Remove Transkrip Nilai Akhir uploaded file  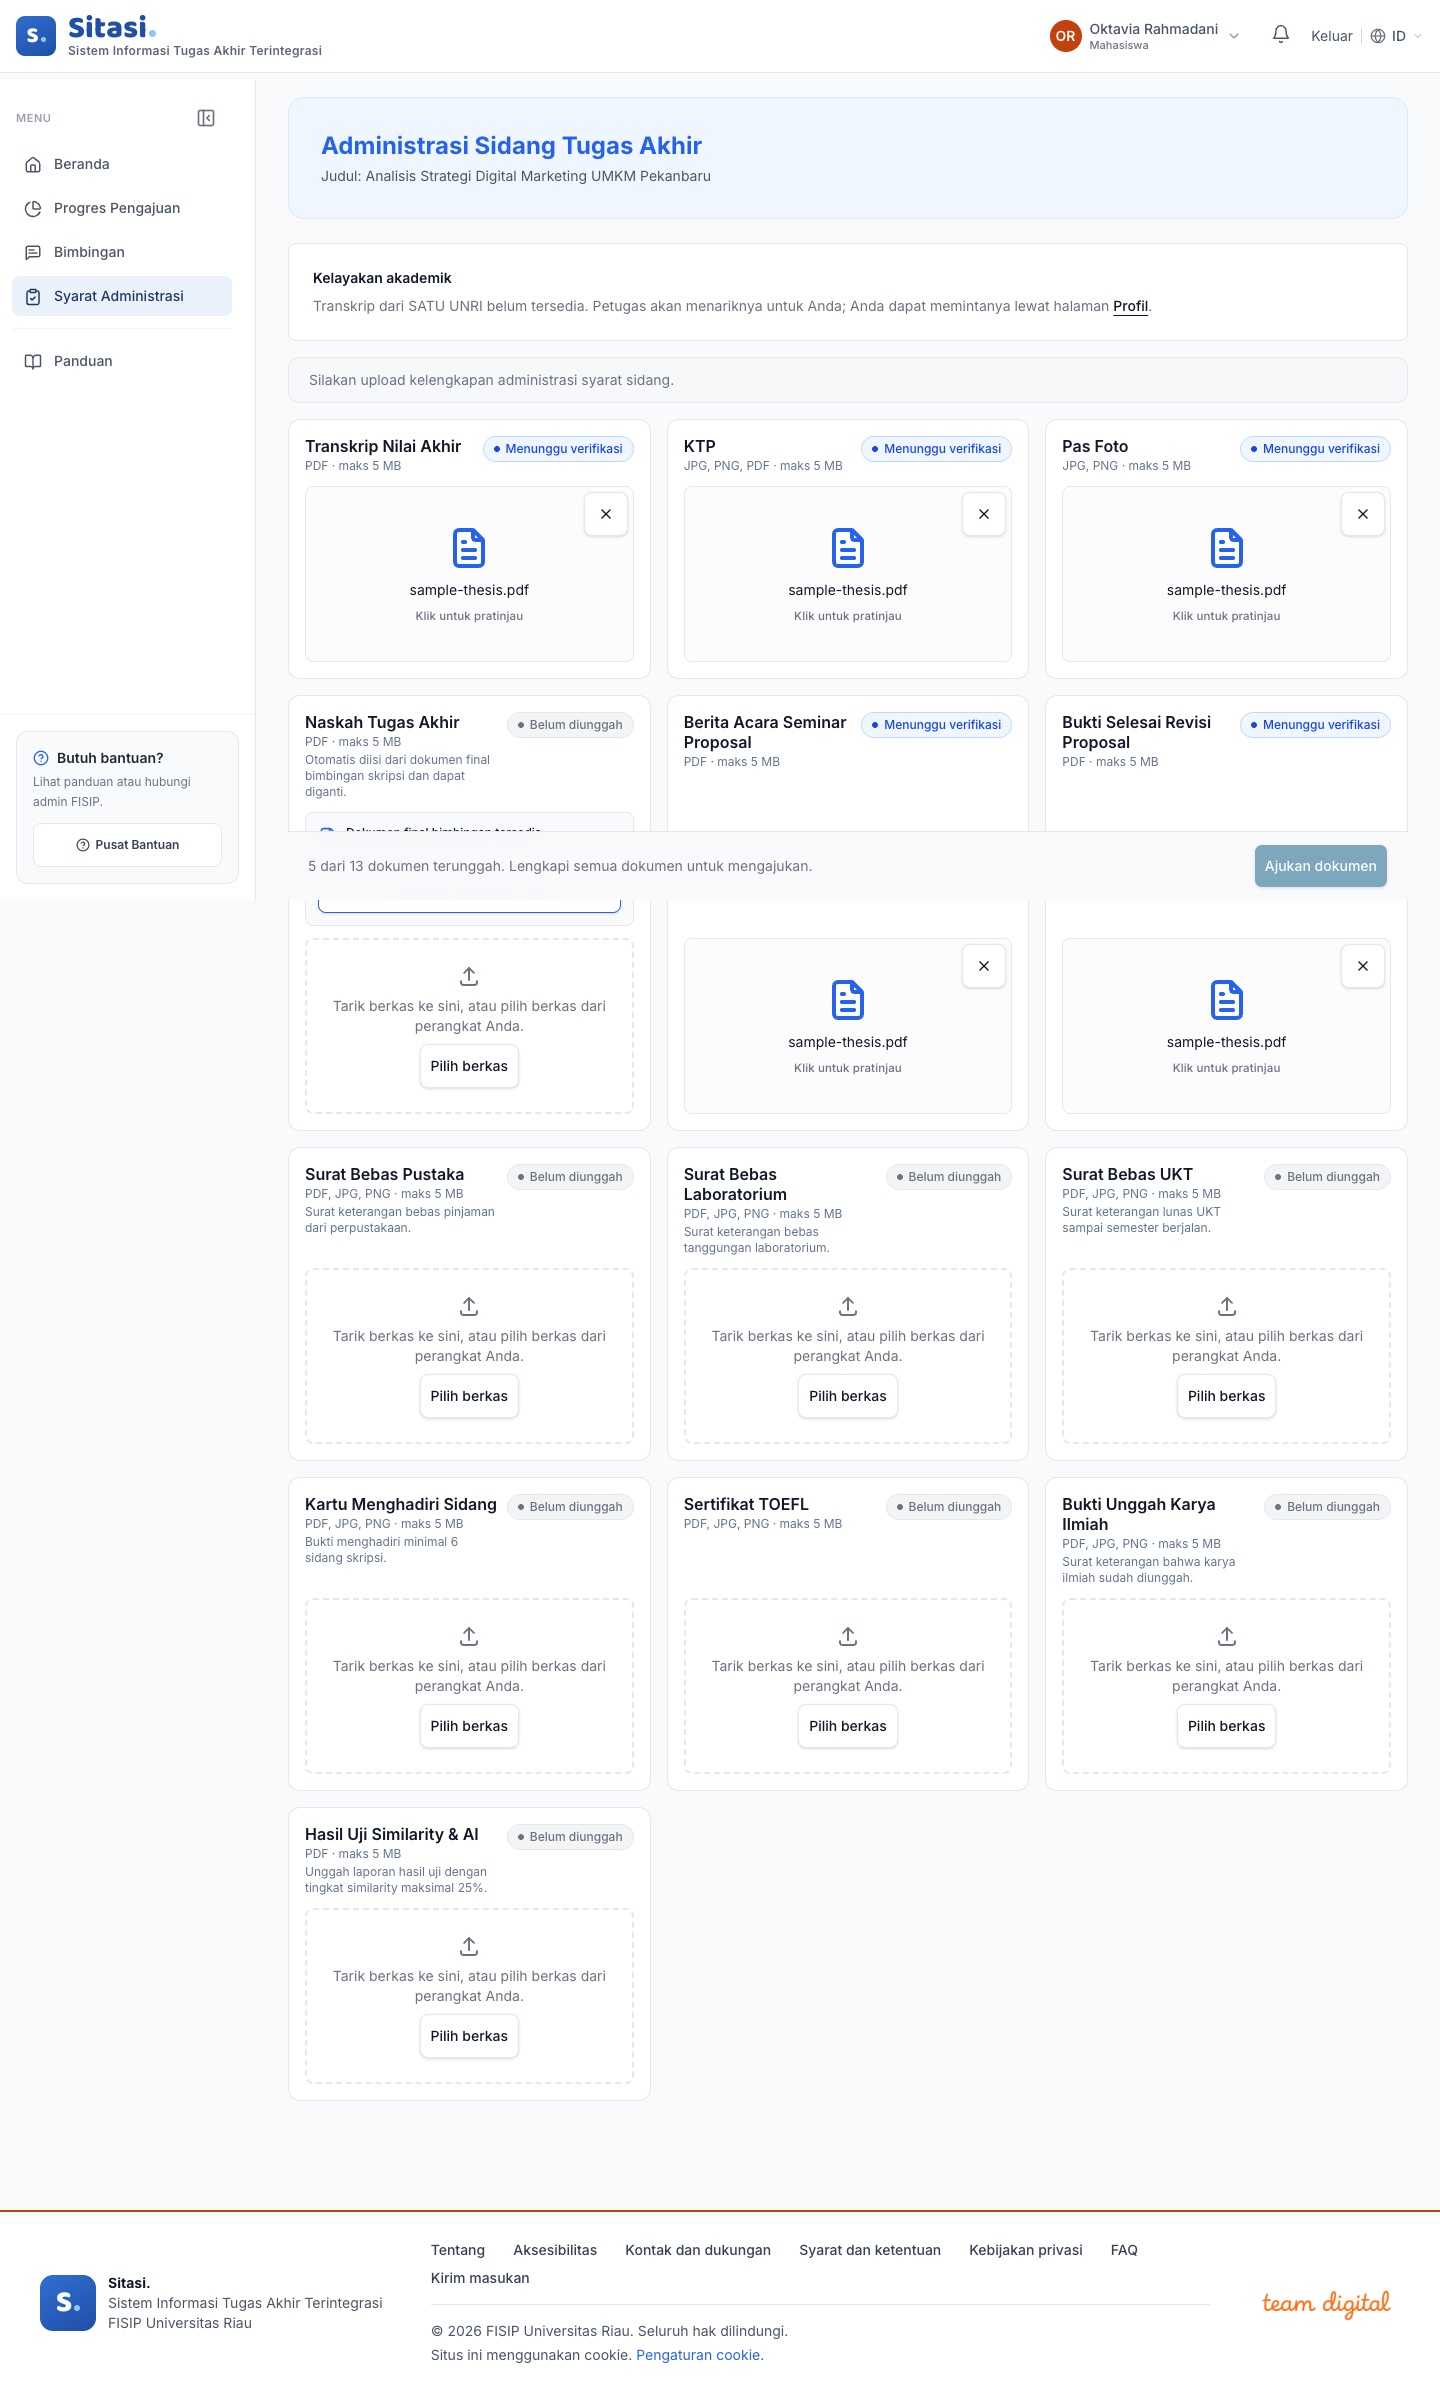(606, 514)
